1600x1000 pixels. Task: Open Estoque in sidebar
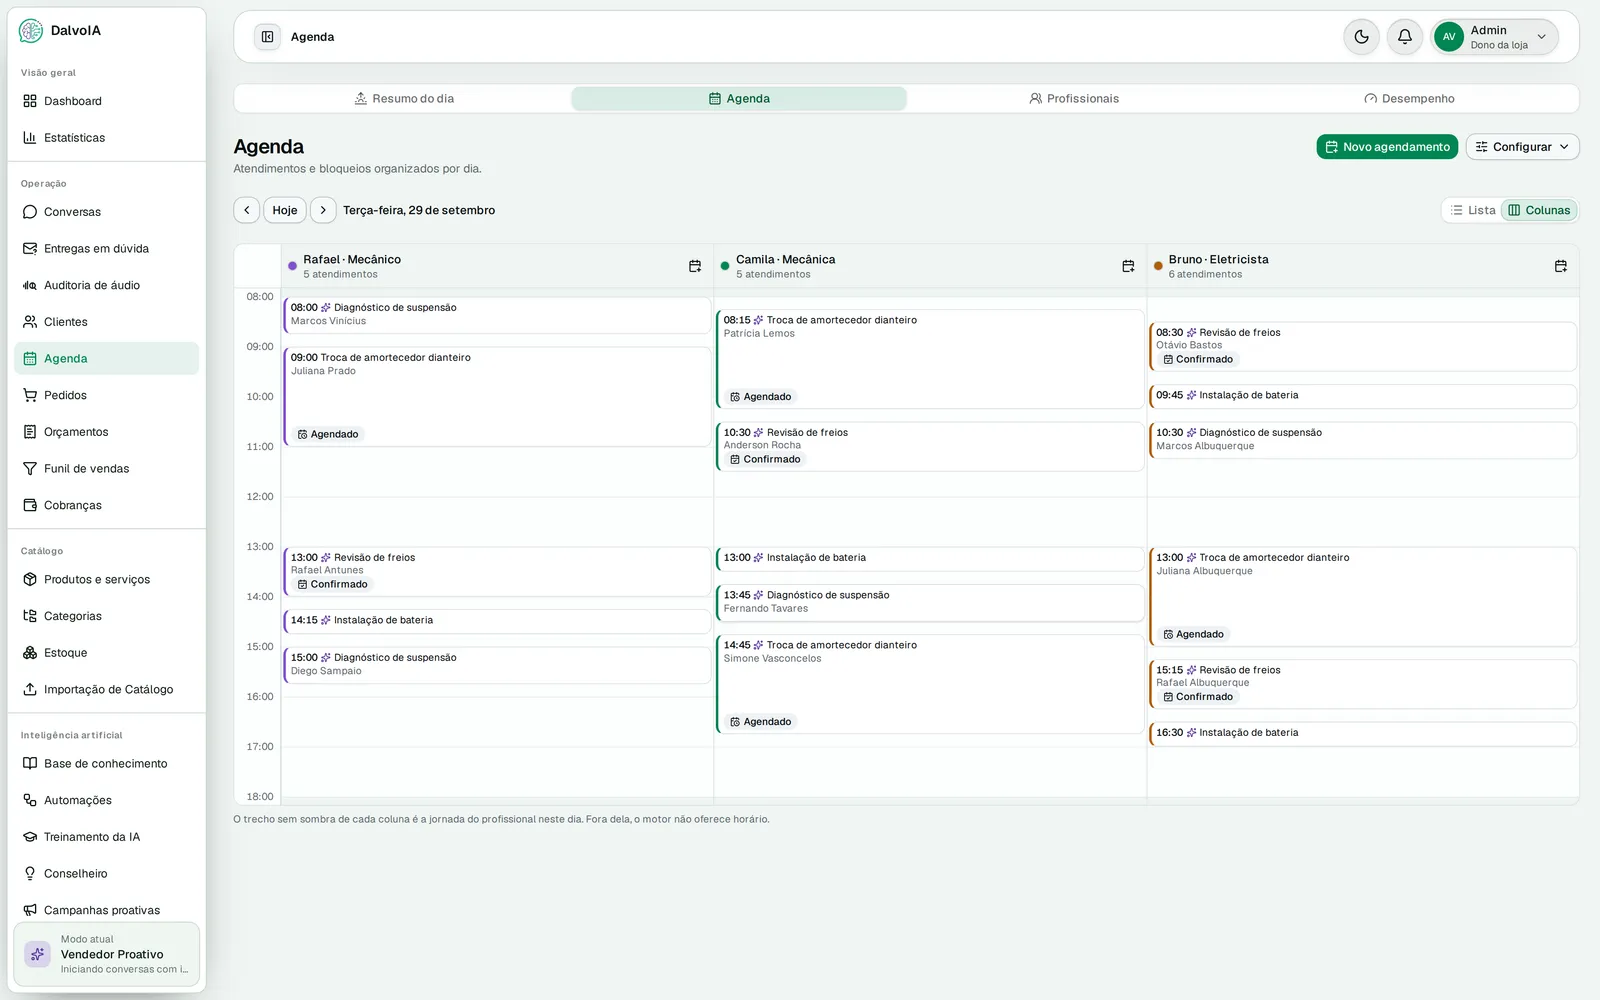[106, 653]
